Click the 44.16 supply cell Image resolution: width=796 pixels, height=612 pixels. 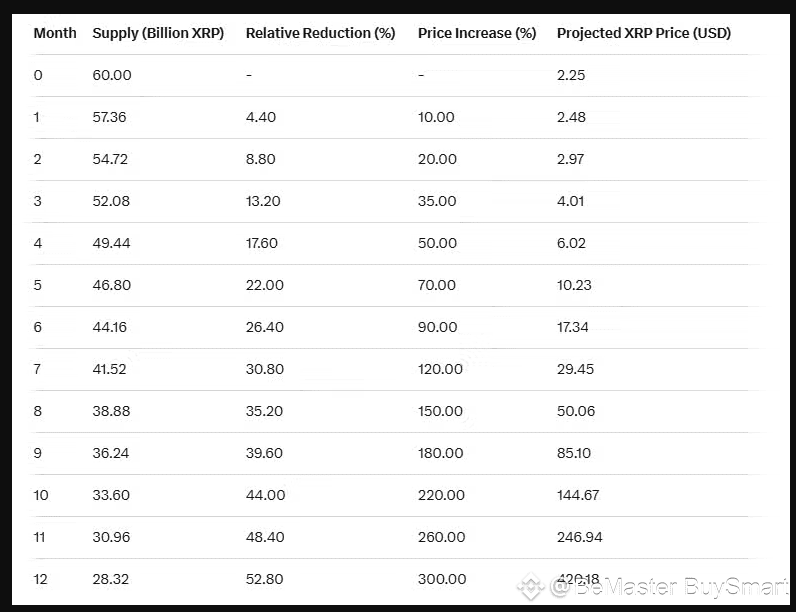[x=111, y=327]
